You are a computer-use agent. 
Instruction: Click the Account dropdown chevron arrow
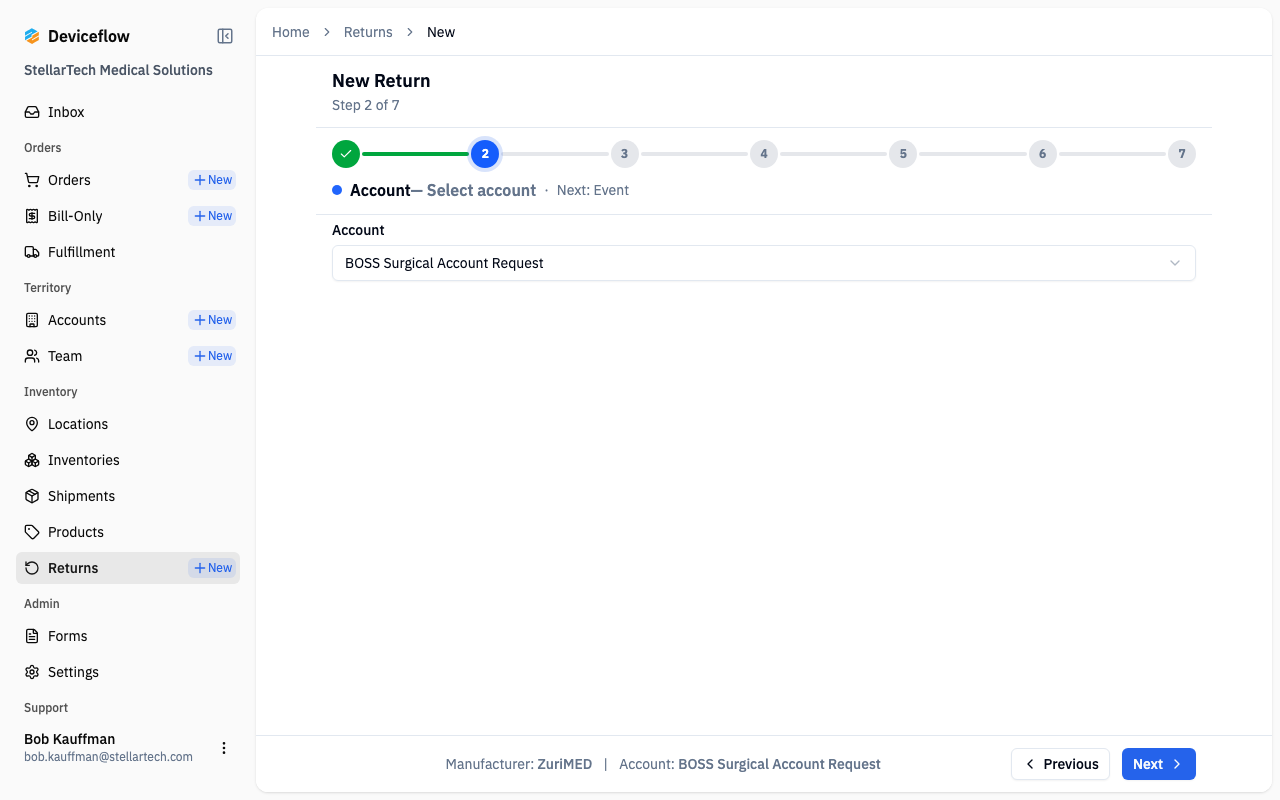[x=1175, y=263]
